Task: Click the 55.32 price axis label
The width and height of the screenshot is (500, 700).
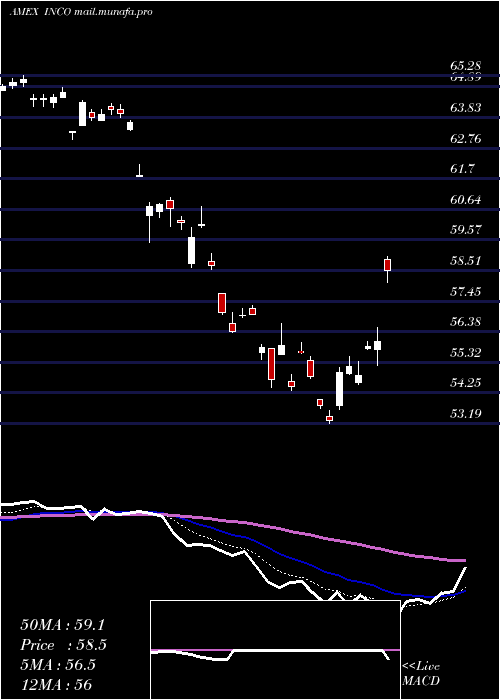Action: (x=466, y=352)
